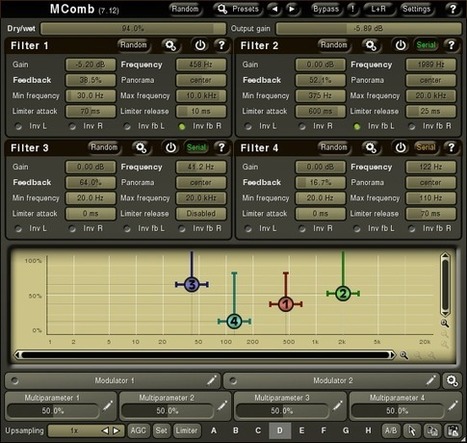The width and height of the screenshot is (467, 443).
Task: Open Filter 2 Panorama center field
Action: point(431,80)
